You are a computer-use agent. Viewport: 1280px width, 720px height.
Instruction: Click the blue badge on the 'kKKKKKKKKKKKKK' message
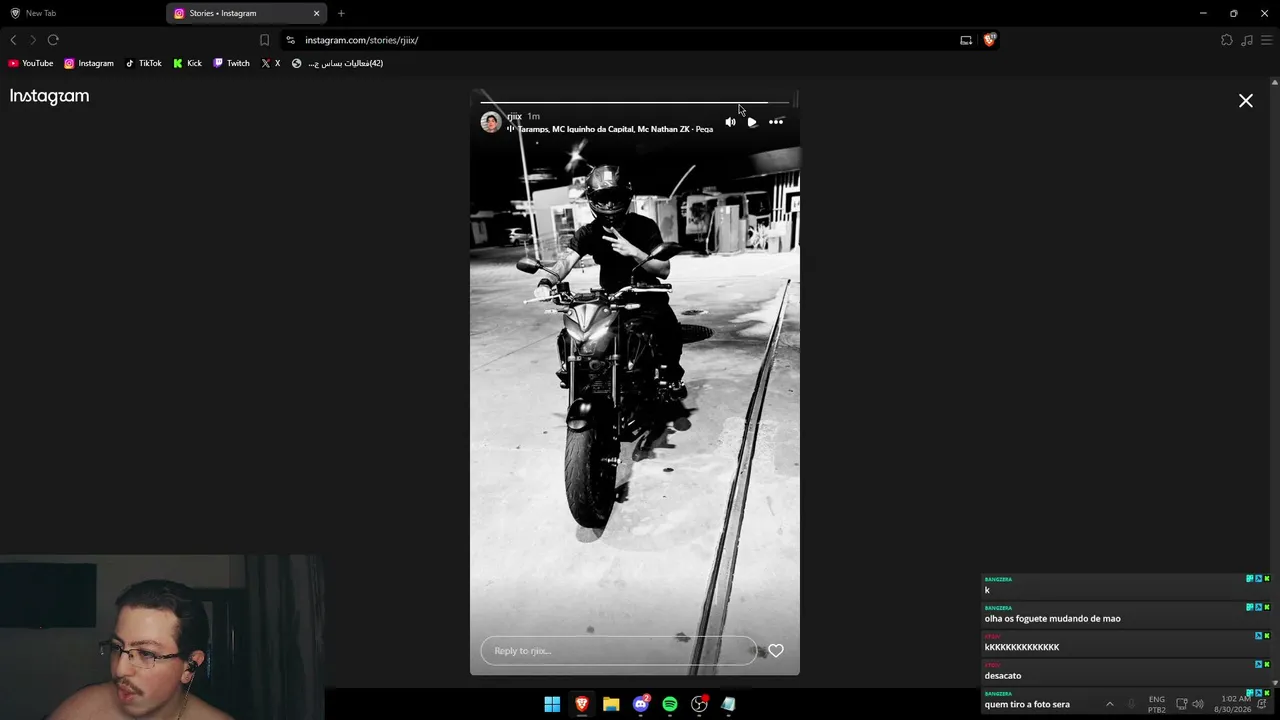pyautogui.click(x=1259, y=636)
